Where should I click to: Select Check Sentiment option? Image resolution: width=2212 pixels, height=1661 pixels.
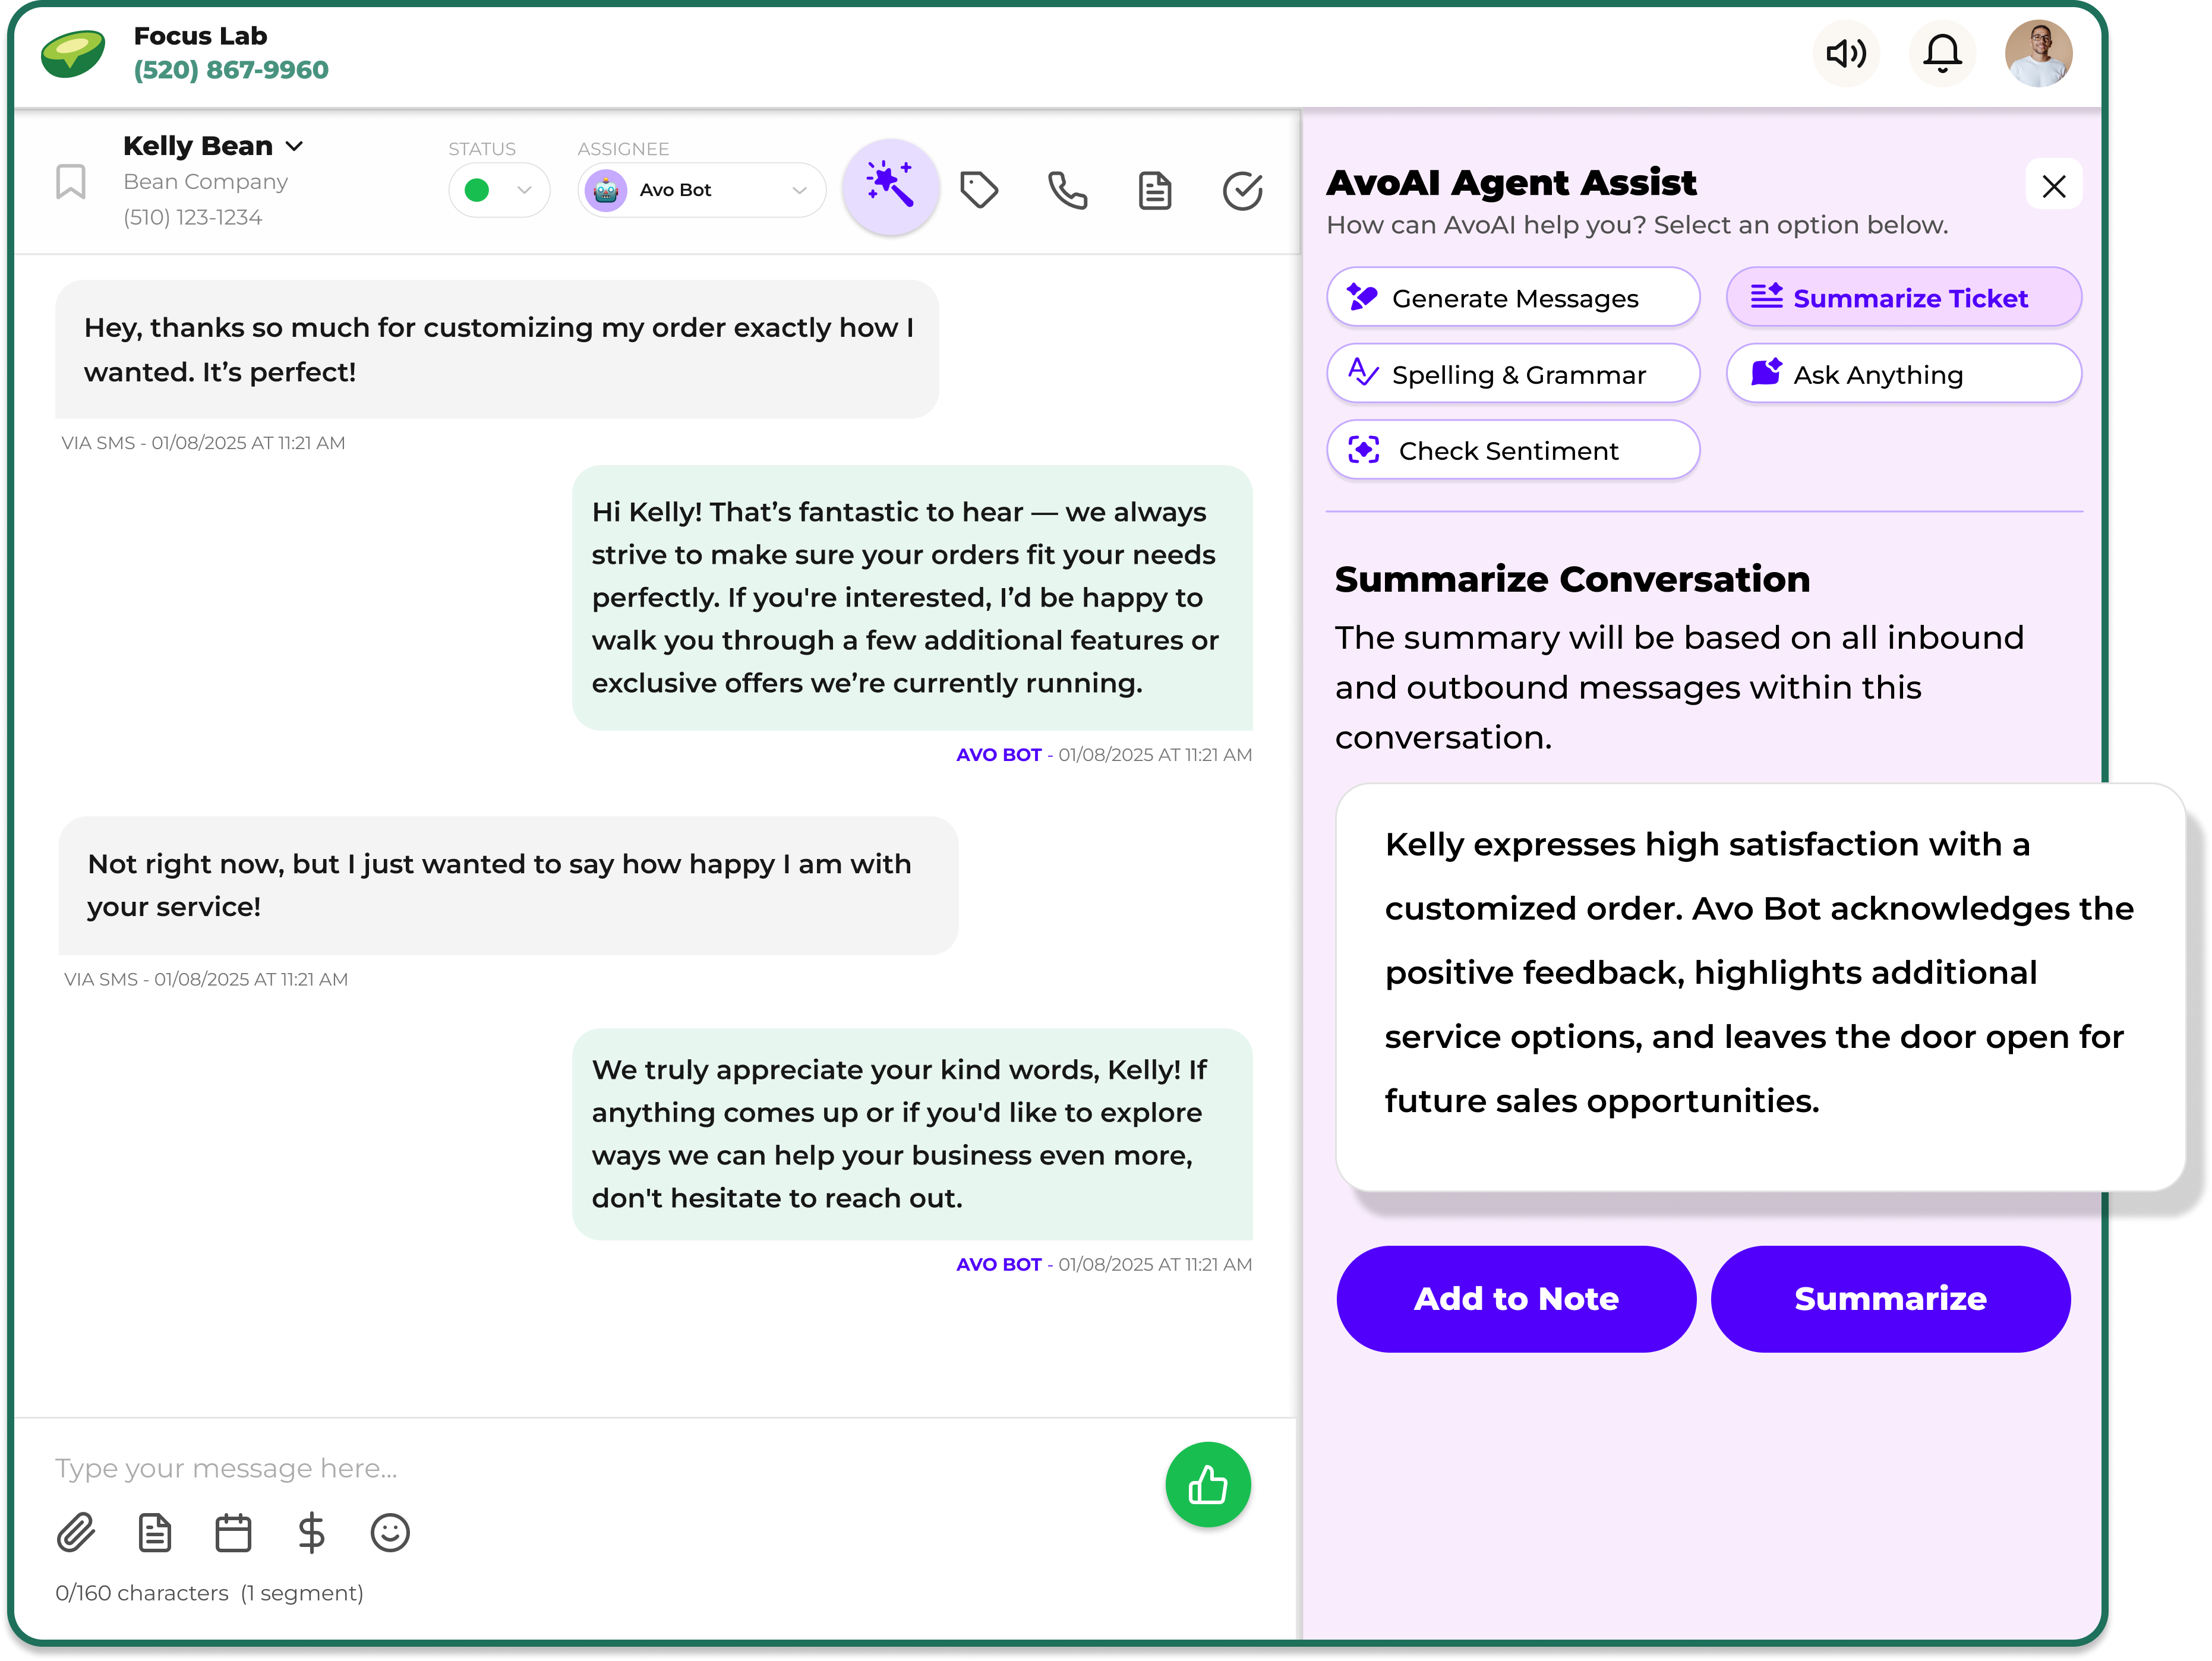coord(1513,450)
